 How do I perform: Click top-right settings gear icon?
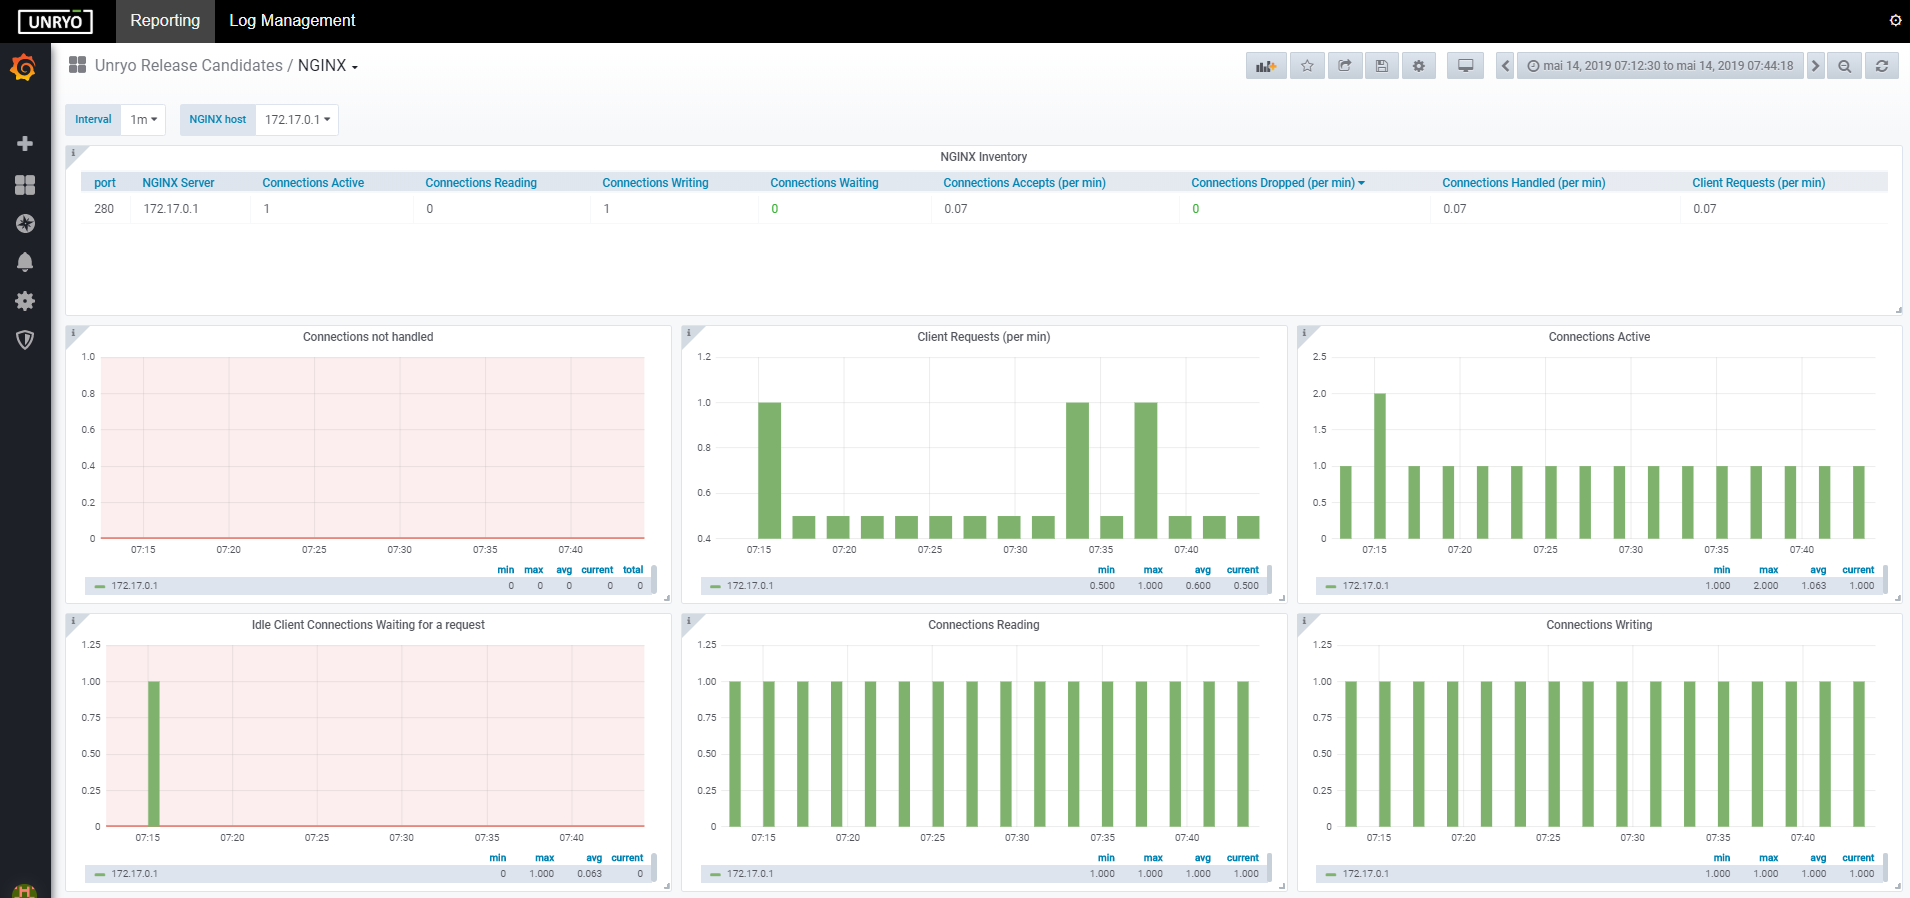pyautogui.click(x=1895, y=20)
